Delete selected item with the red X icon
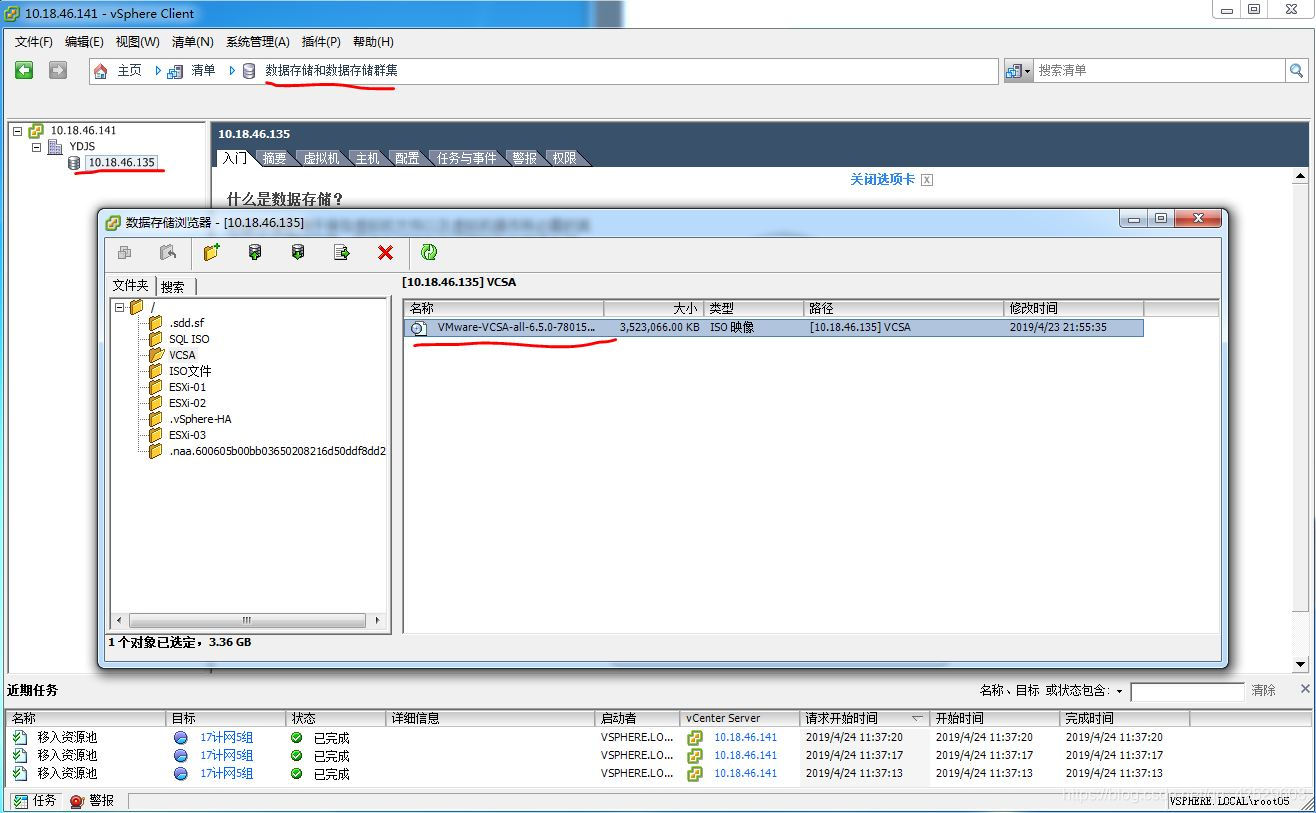Screen dimensions: 1316x813 pos(385,253)
